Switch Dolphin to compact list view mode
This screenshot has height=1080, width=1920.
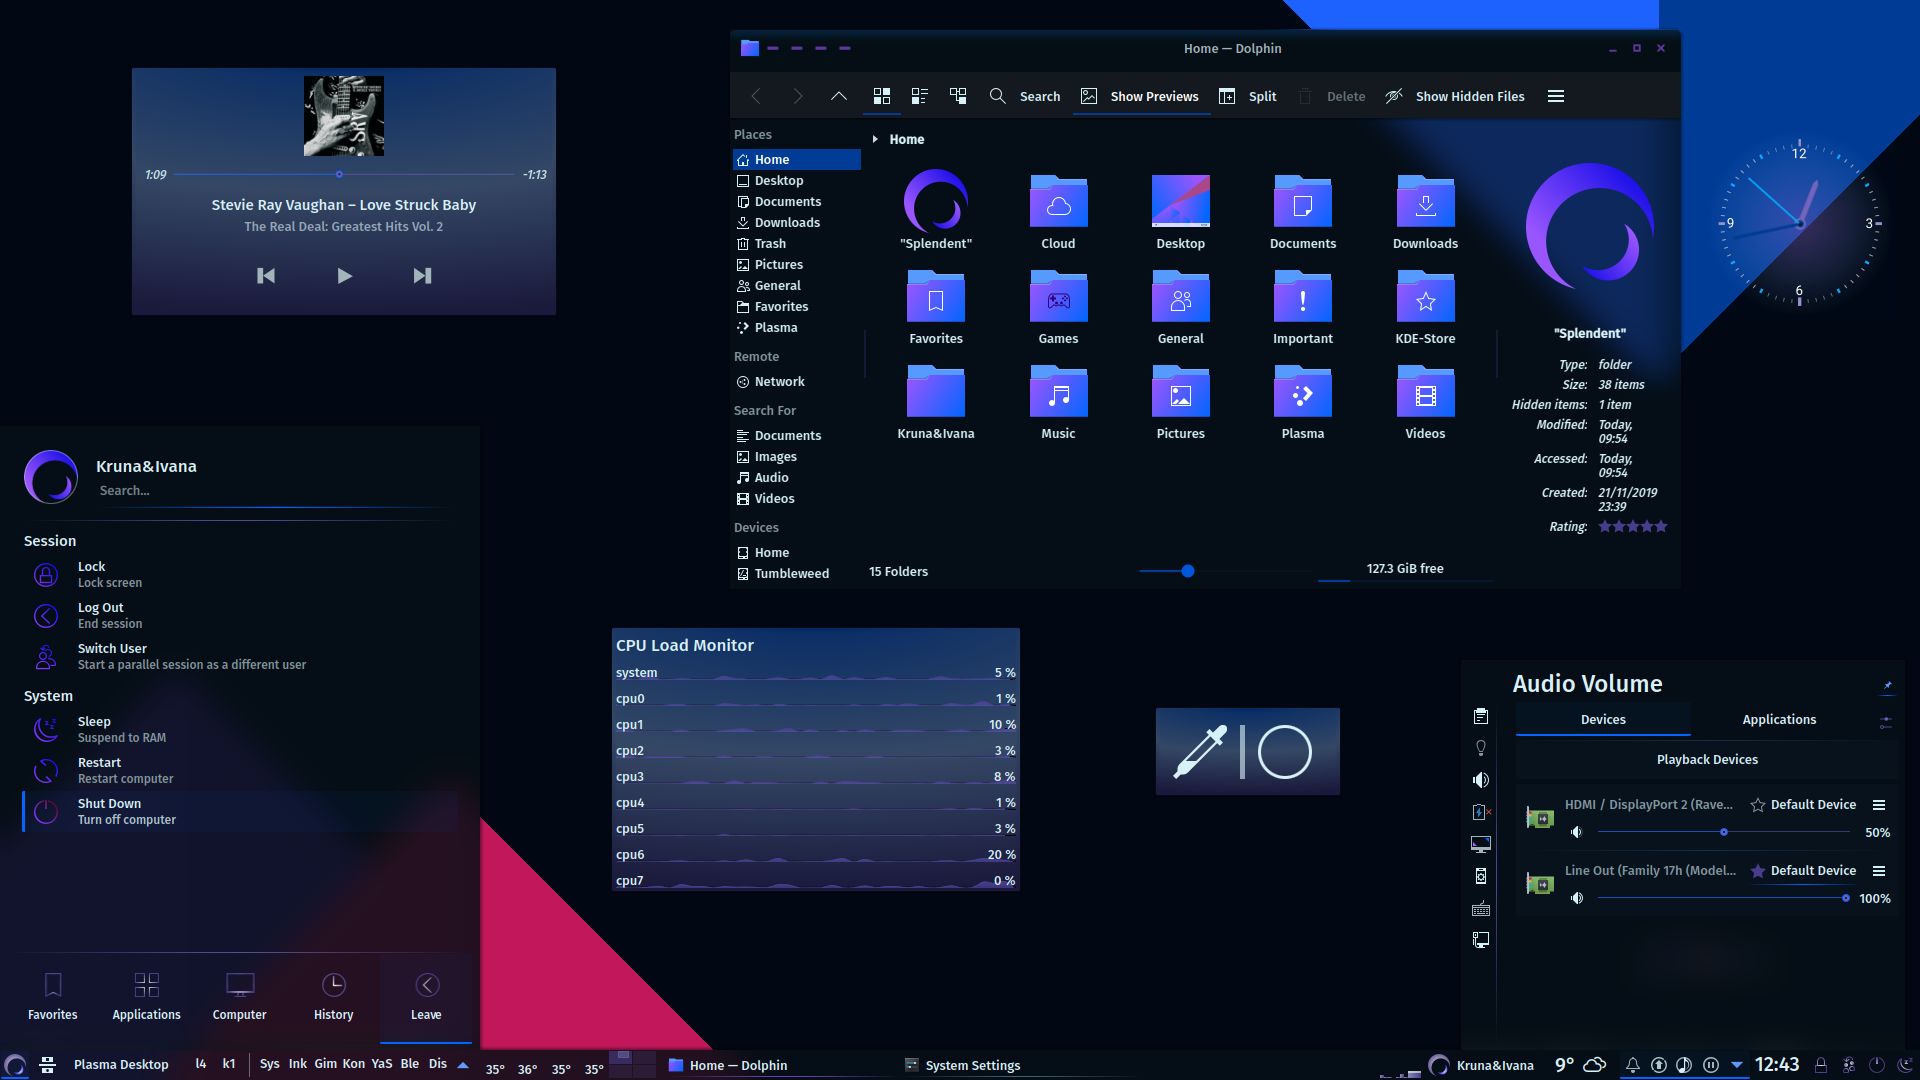(x=919, y=96)
